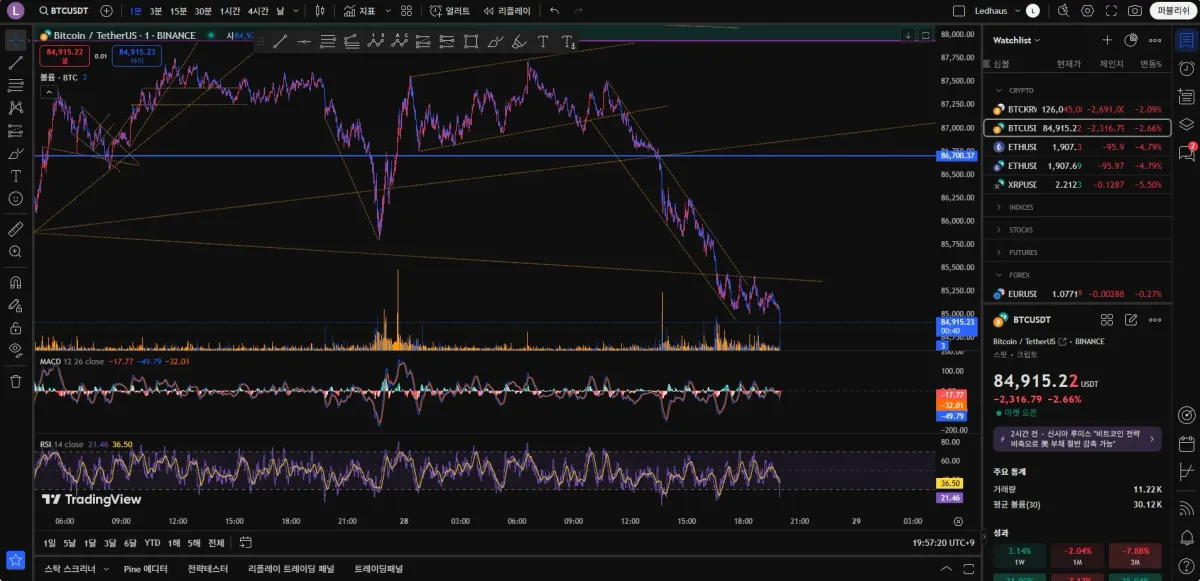Viewport: 1200px width, 581px height.
Task: Toggle hide all drawings eye icon
Action: 15,349
